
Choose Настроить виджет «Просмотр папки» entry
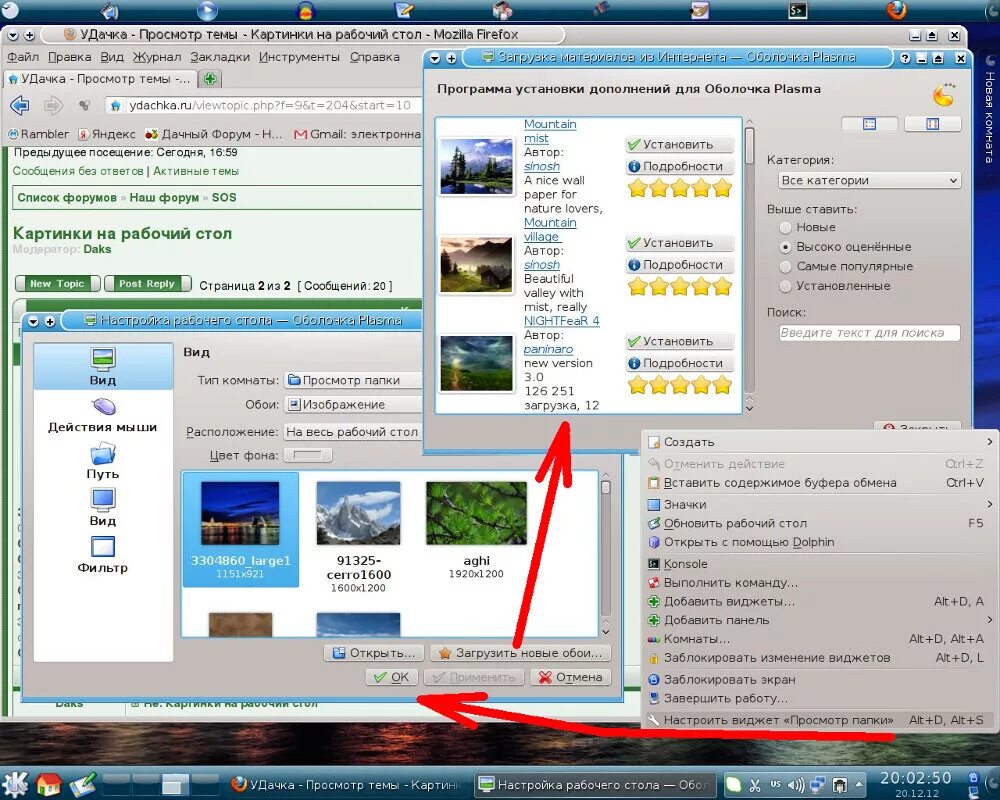[820, 720]
